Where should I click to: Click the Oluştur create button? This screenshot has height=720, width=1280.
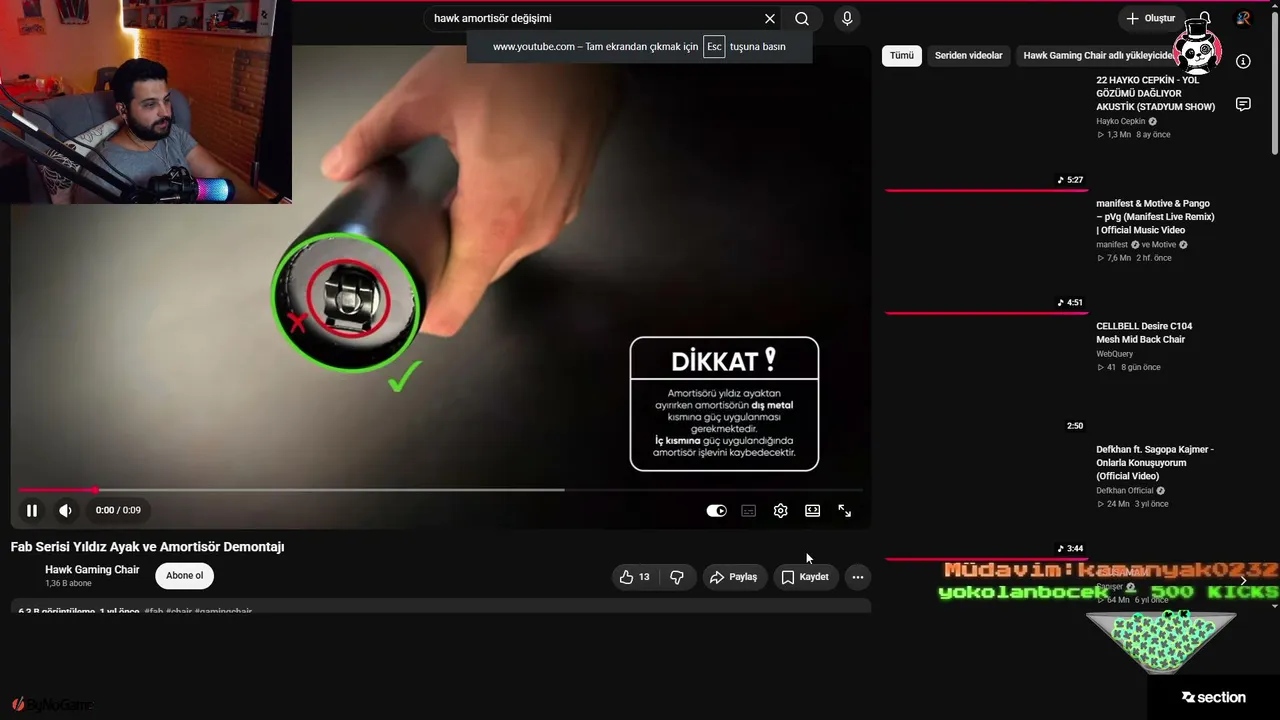point(1150,19)
